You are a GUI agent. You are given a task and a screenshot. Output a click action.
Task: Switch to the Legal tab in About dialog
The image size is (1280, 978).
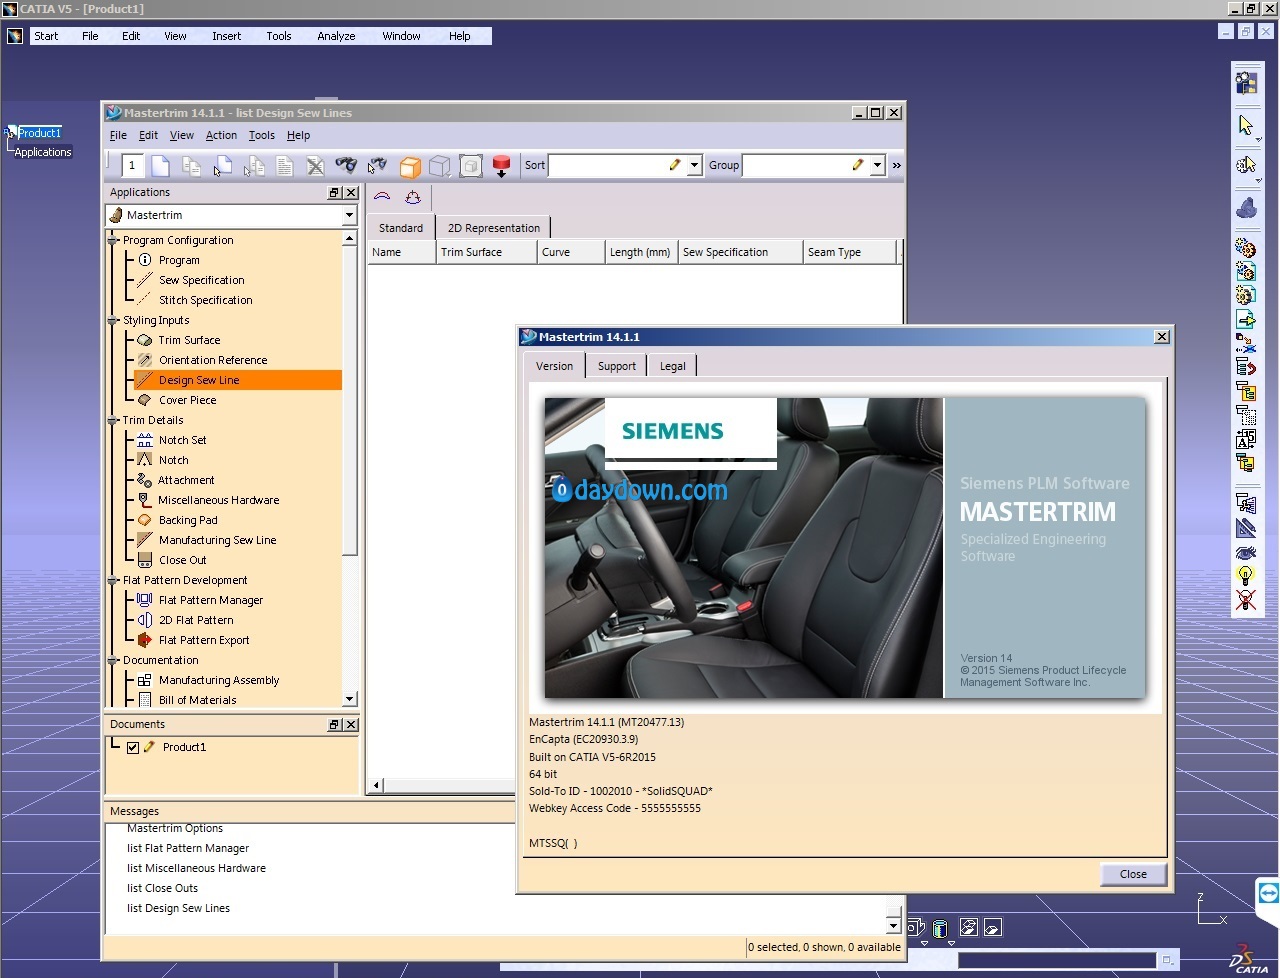pos(673,366)
